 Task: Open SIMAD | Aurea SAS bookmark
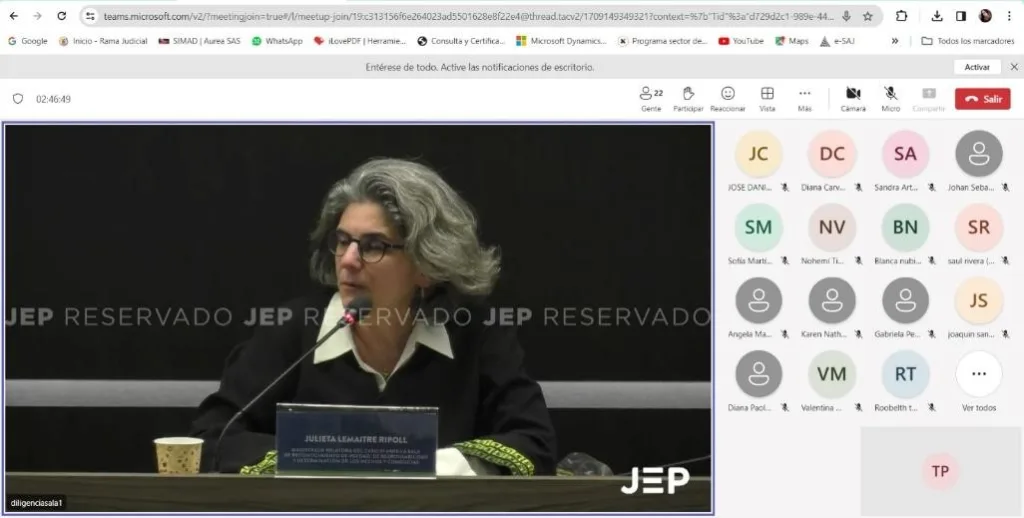tap(200, 40)
